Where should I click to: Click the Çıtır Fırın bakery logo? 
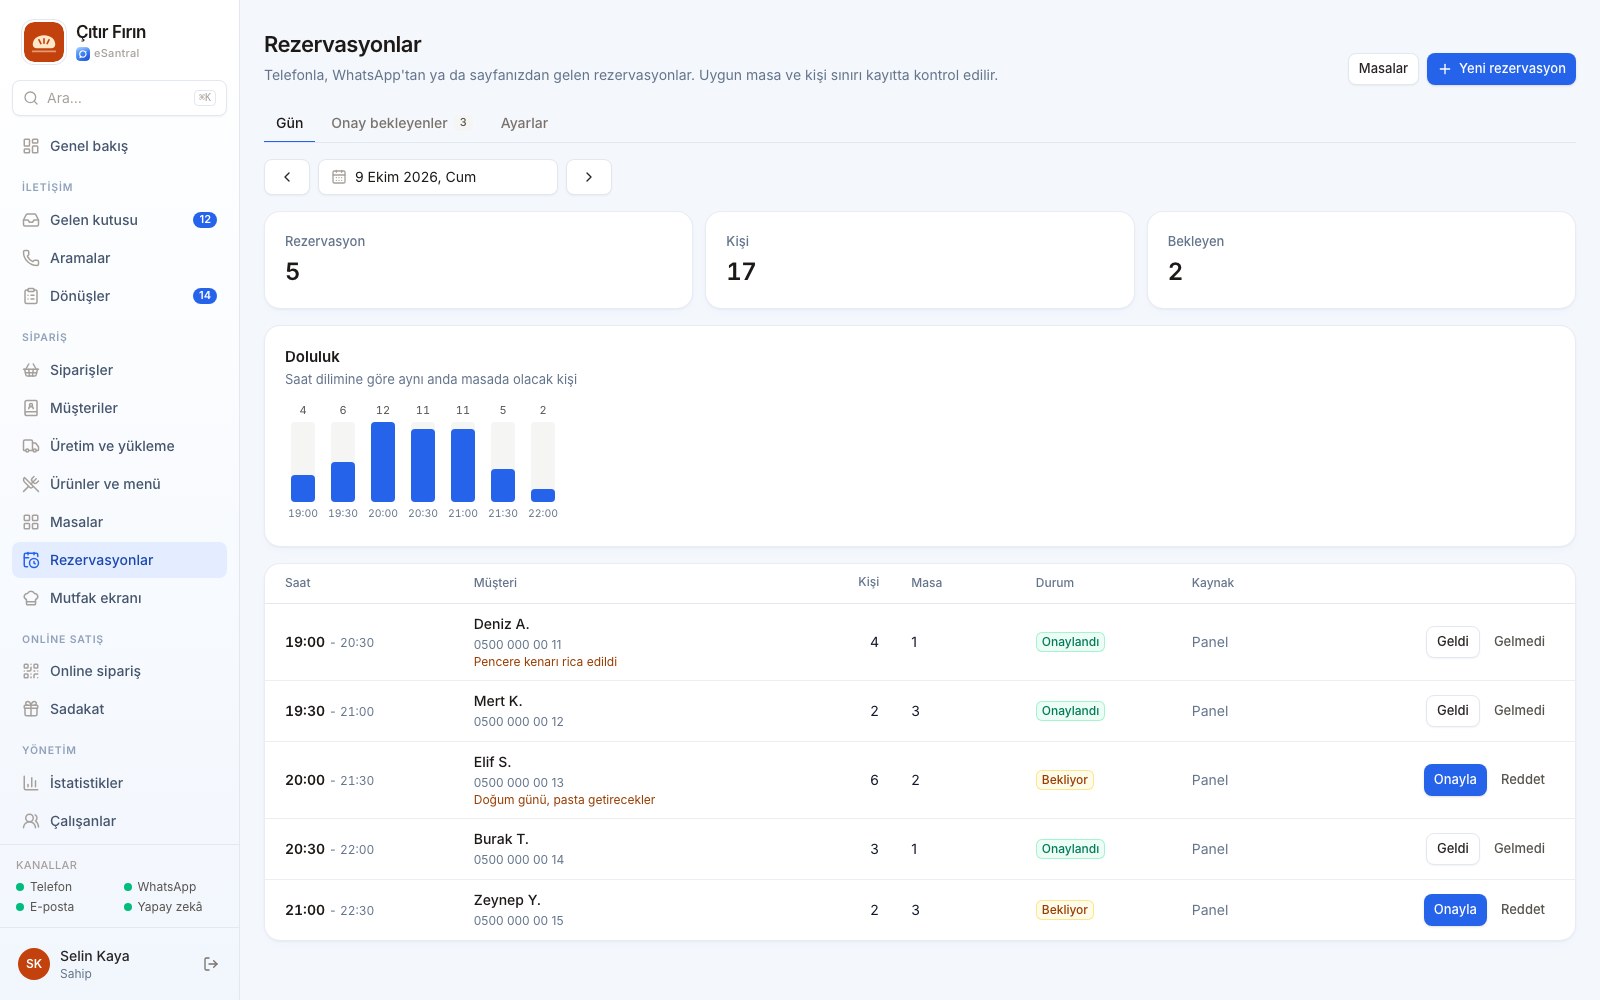pos(44,42)
